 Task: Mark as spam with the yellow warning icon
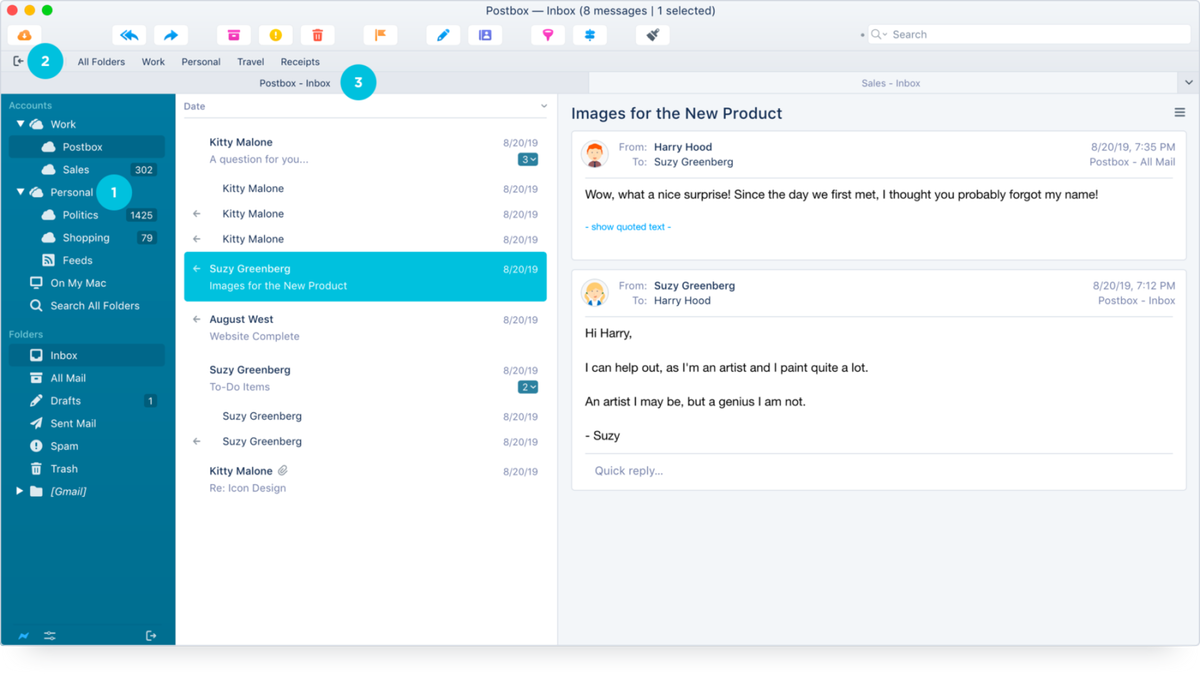click(276, 35)
